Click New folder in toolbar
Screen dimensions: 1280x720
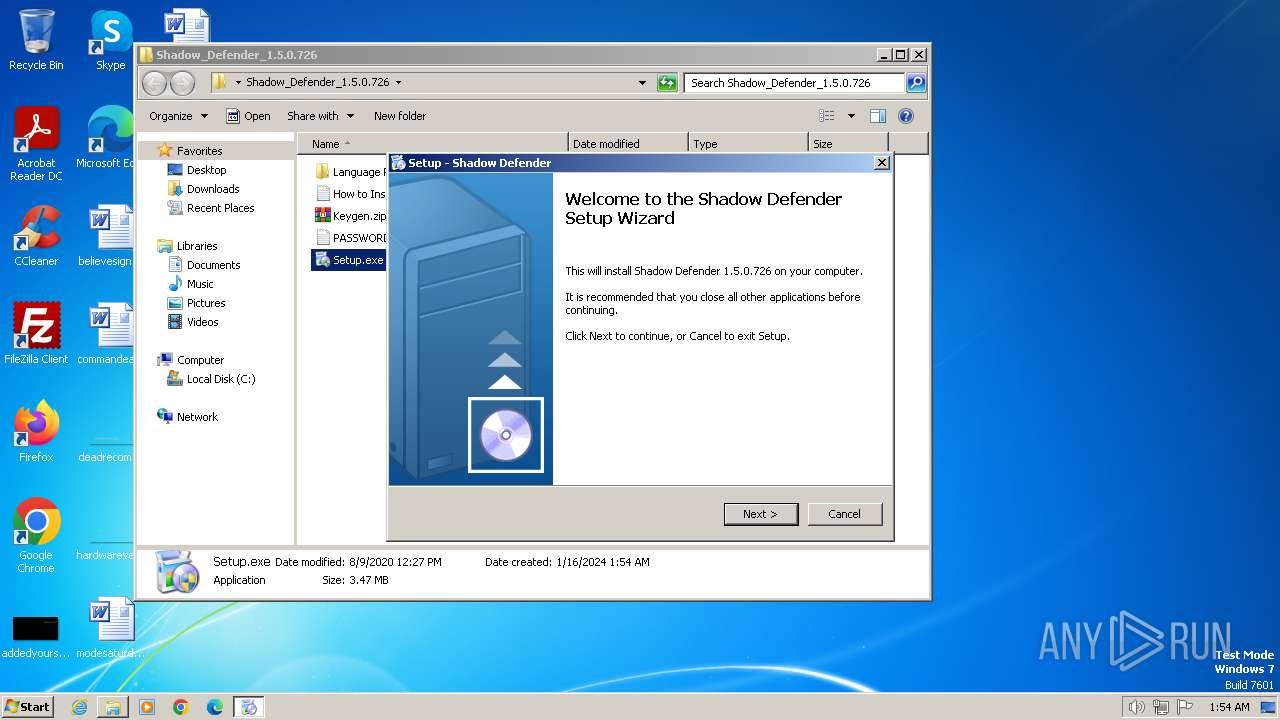[x=400, y=116]
